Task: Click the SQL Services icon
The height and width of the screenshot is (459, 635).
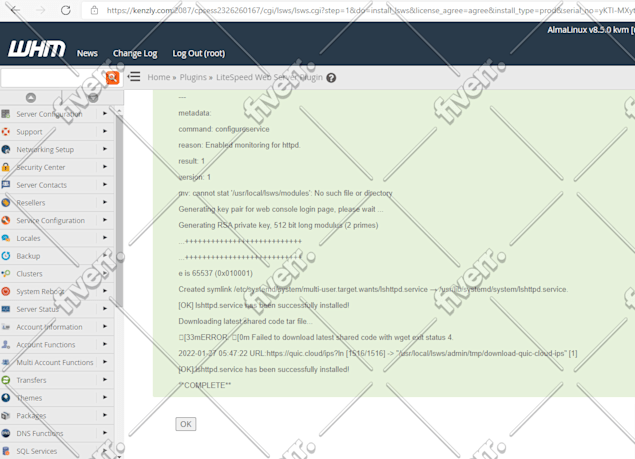Action: point(6,451)
